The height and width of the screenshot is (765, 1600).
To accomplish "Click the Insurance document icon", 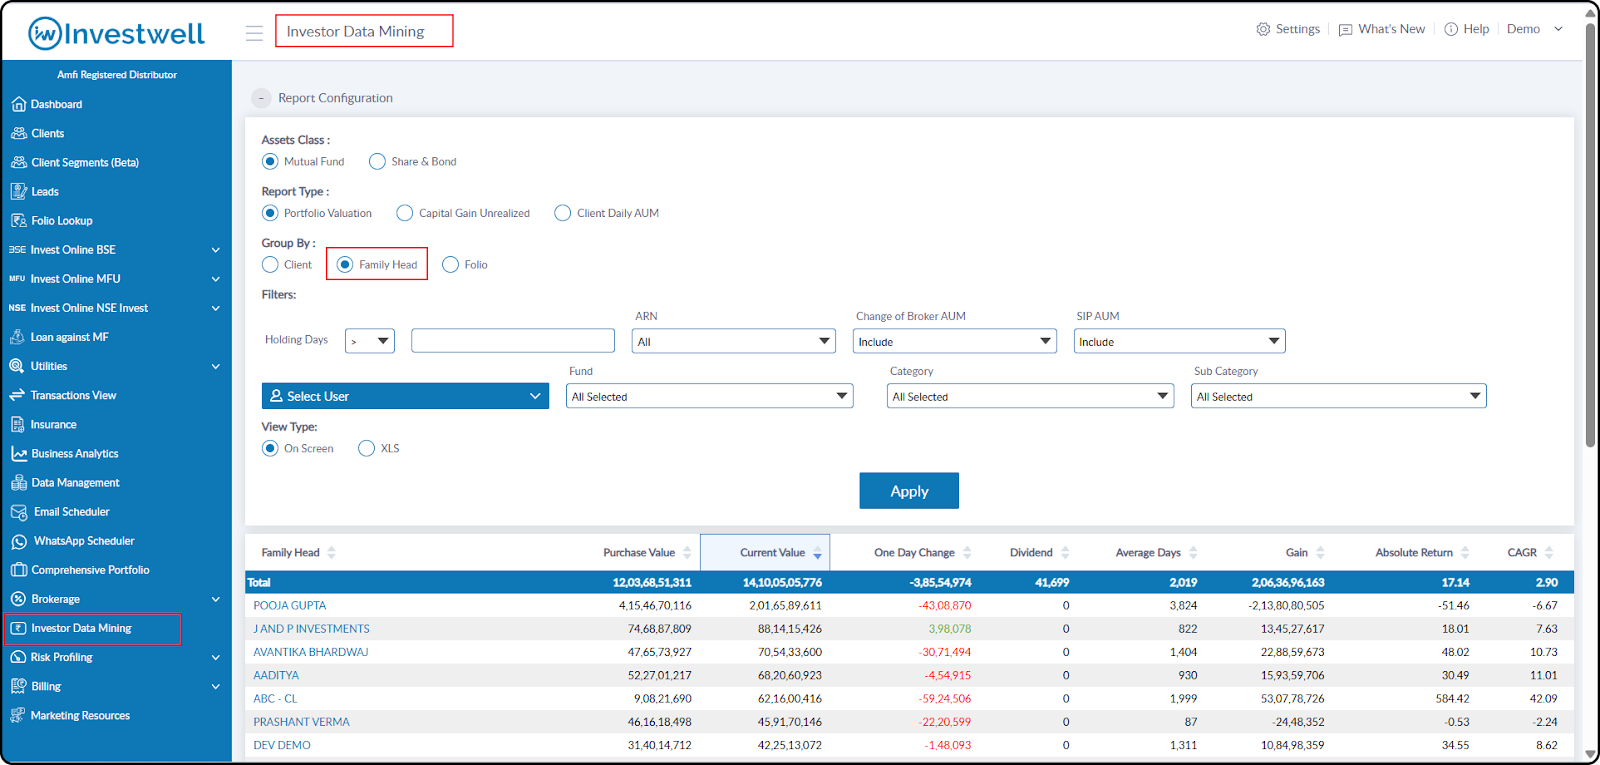I will pos(18,424).
